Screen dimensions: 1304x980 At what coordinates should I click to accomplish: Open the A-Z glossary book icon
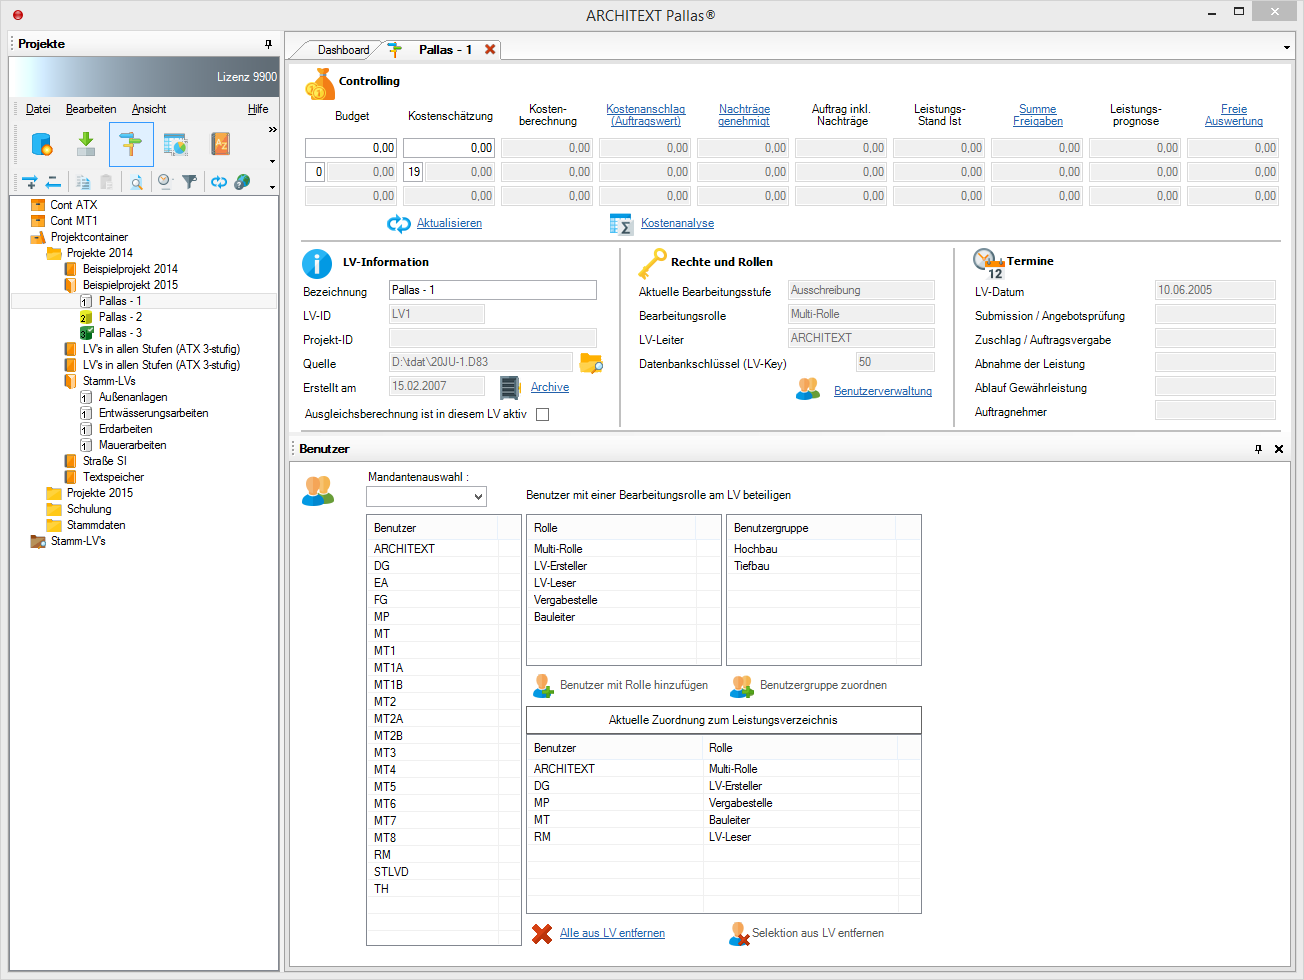coord(221,144)
